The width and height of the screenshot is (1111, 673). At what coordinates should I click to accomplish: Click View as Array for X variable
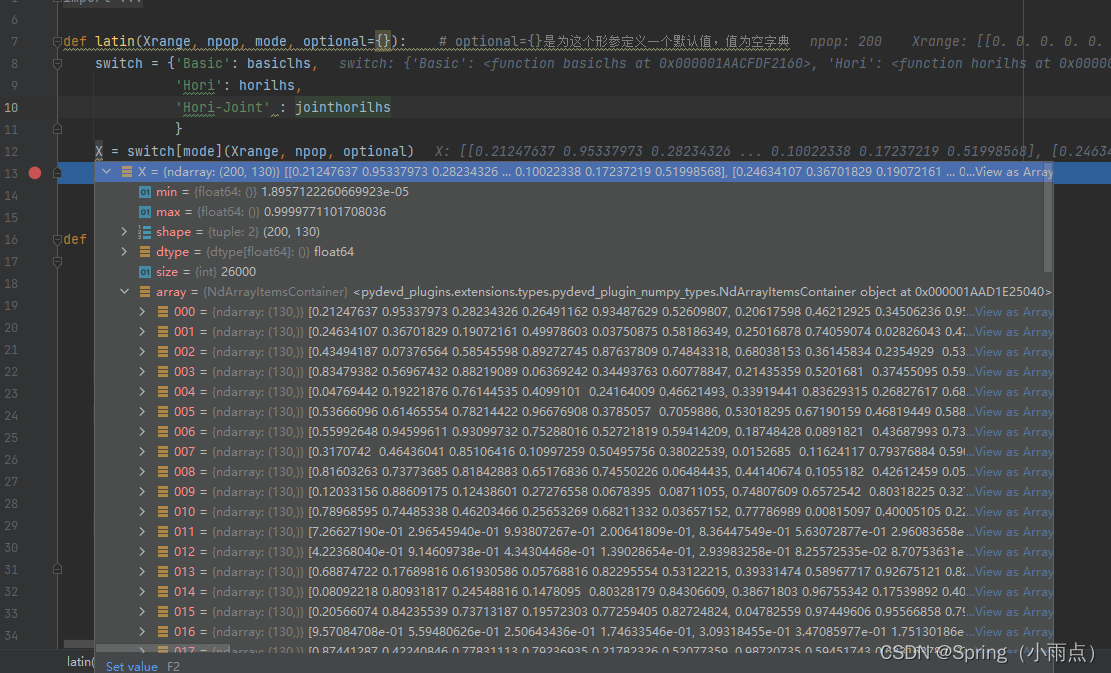pos(1014,171)
